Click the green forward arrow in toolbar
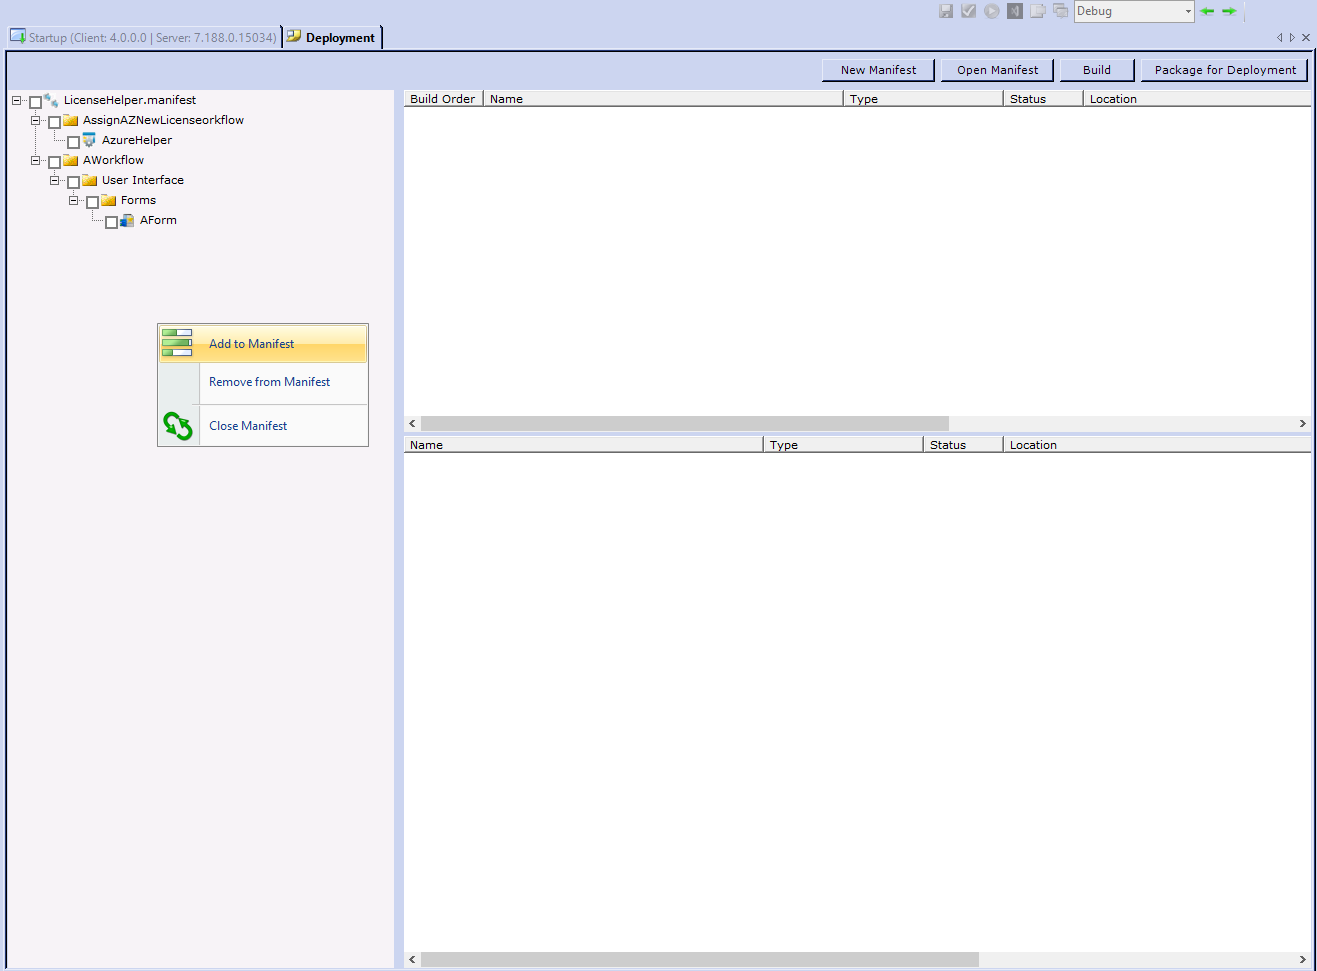Image resolution: width=1317 pixels, height=971 pixels. click(1229, 11)
